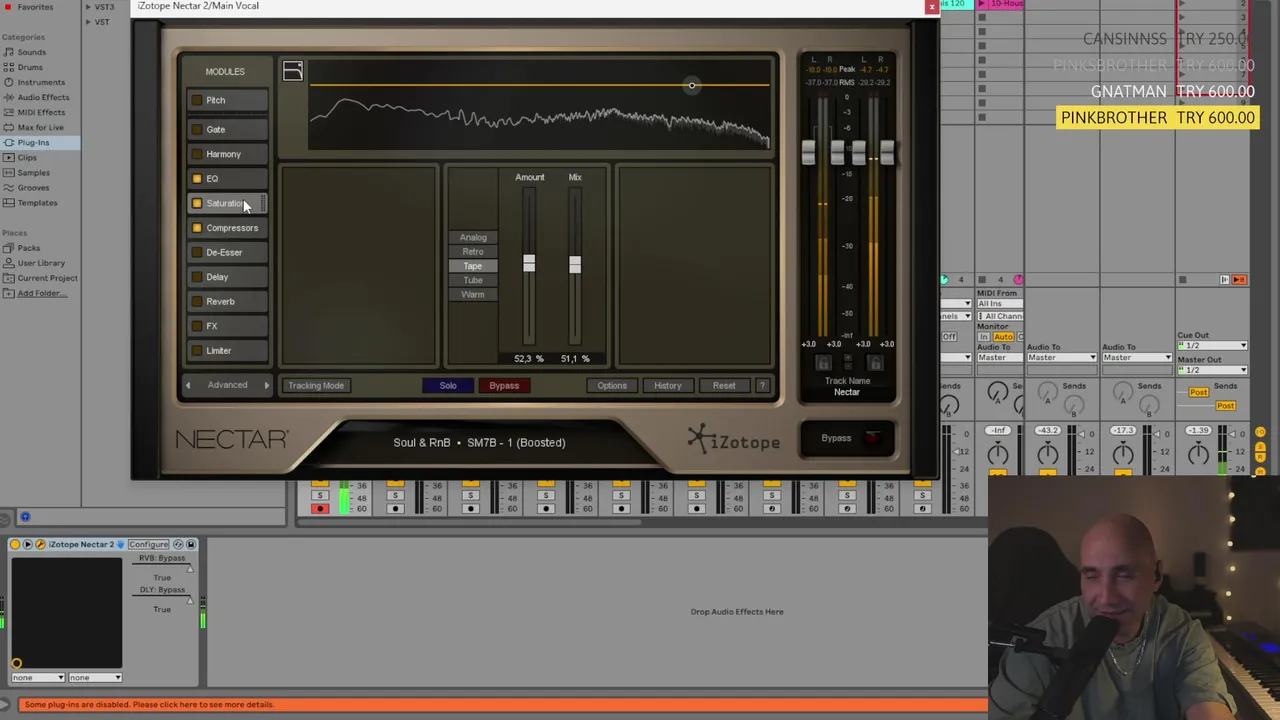Open the History panel
The image size is (1280, 720).
pyautogui.click(x=668, y=385)
